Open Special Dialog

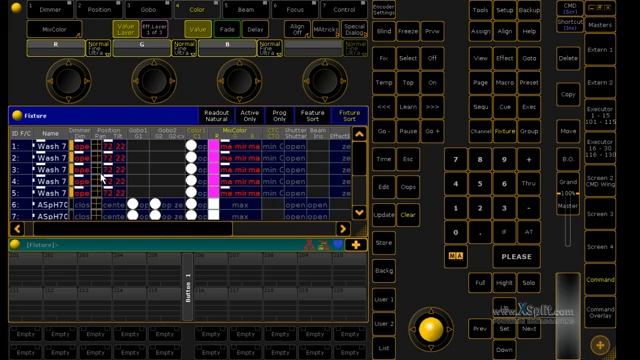pyautogui.click(x=354, y=29)
